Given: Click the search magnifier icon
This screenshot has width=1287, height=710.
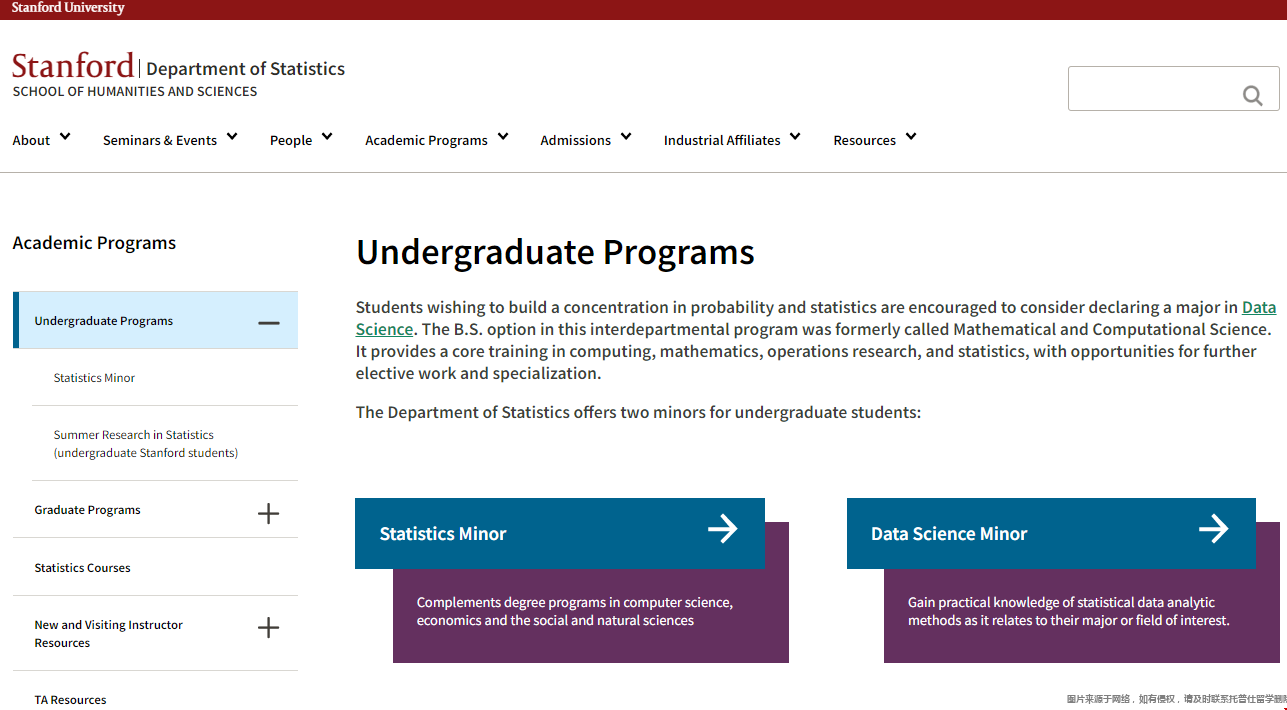Looking at the screenshot, I should 1252,95.
